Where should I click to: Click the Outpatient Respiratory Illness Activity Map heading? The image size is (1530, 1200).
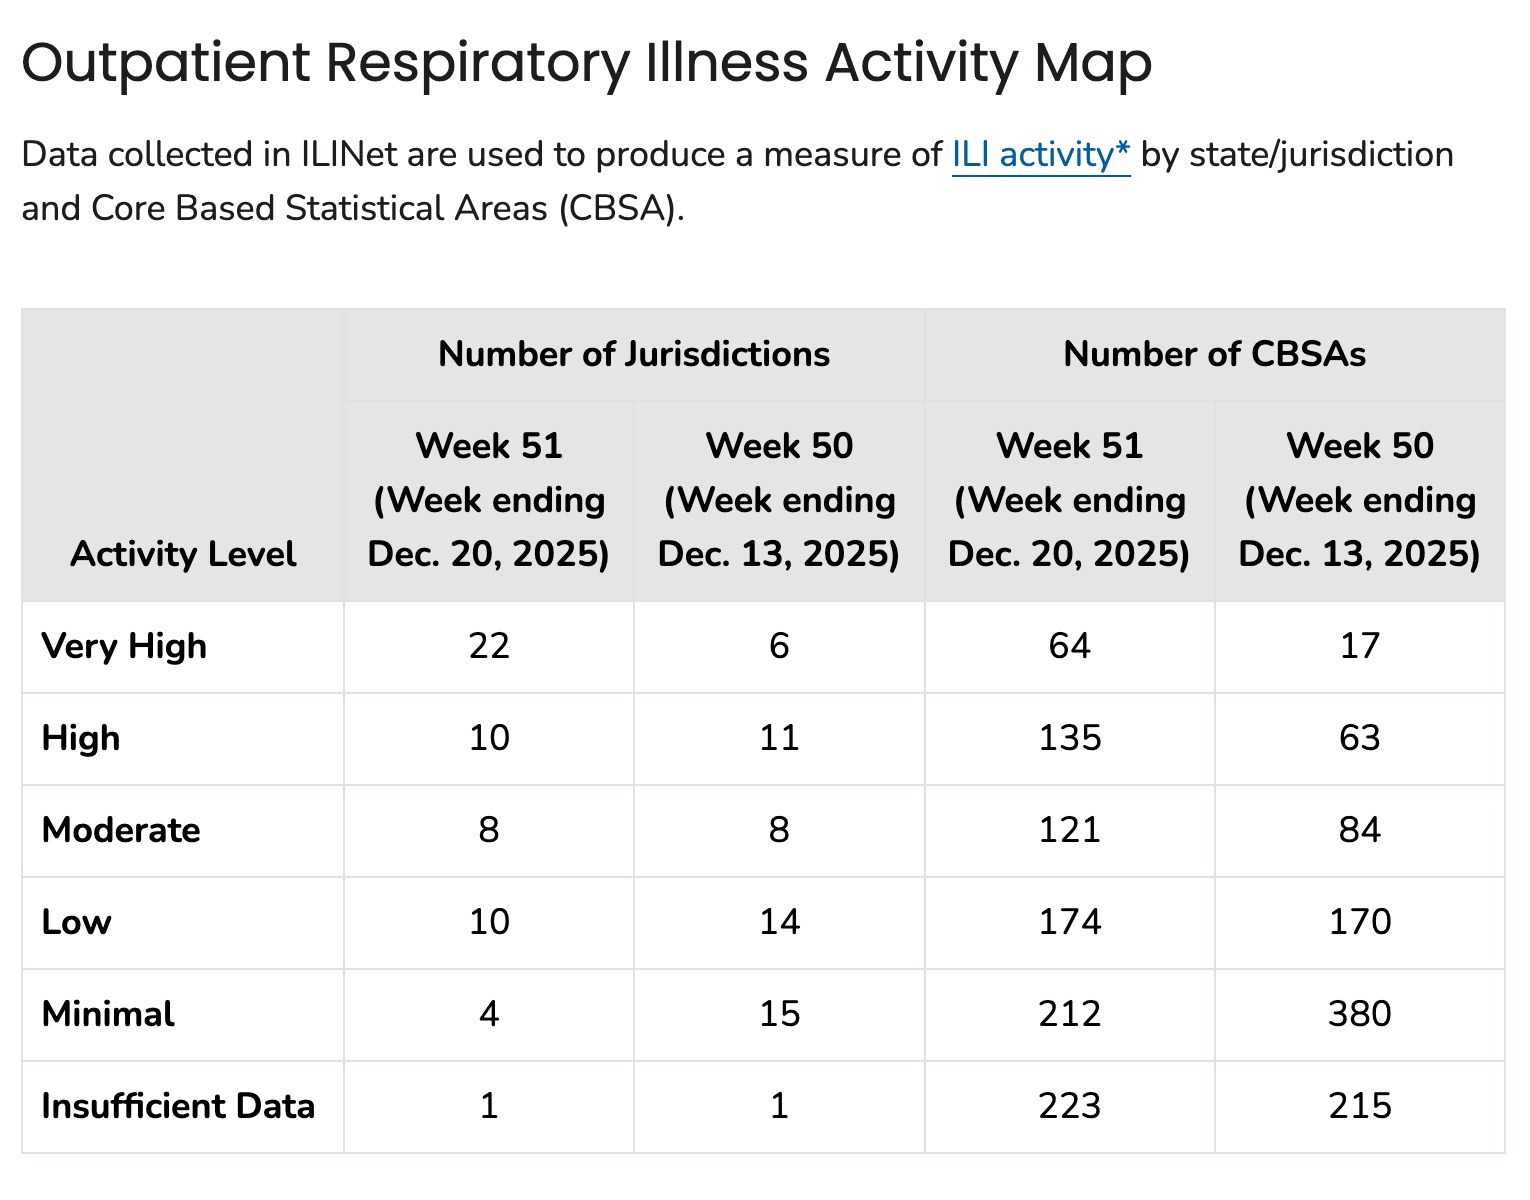(587, 63)
